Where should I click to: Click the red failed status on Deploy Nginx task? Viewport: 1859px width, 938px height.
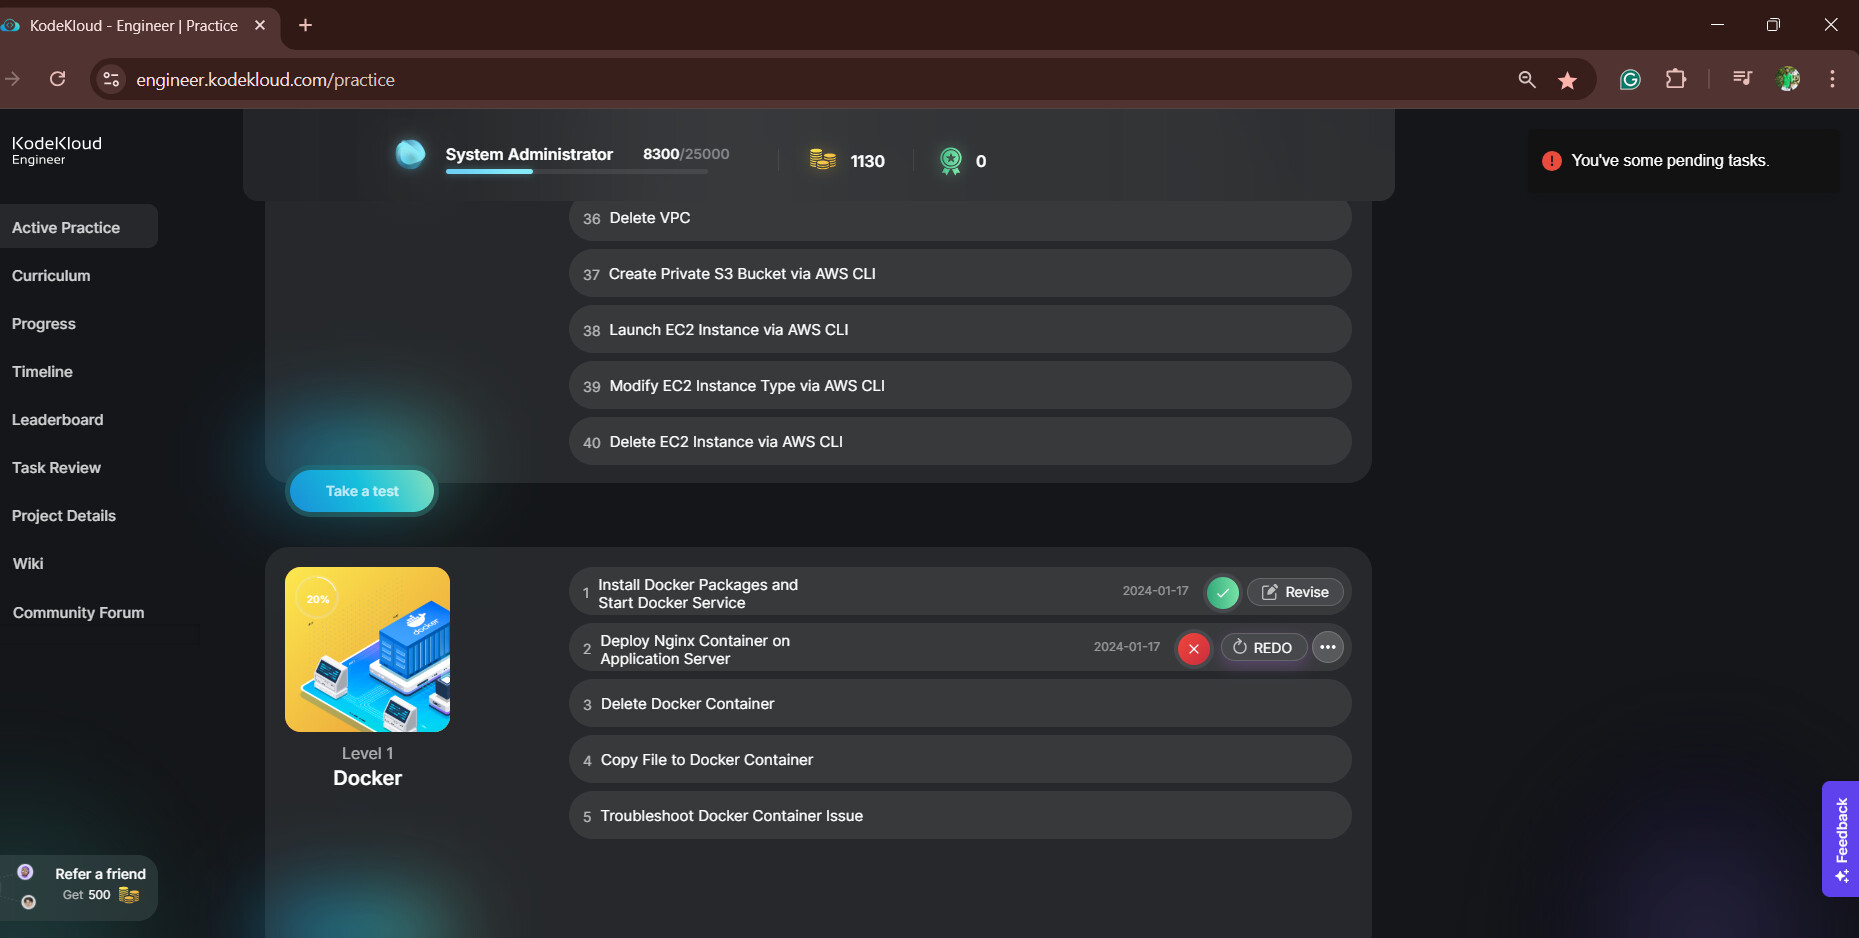click(x=1194, y=648)
